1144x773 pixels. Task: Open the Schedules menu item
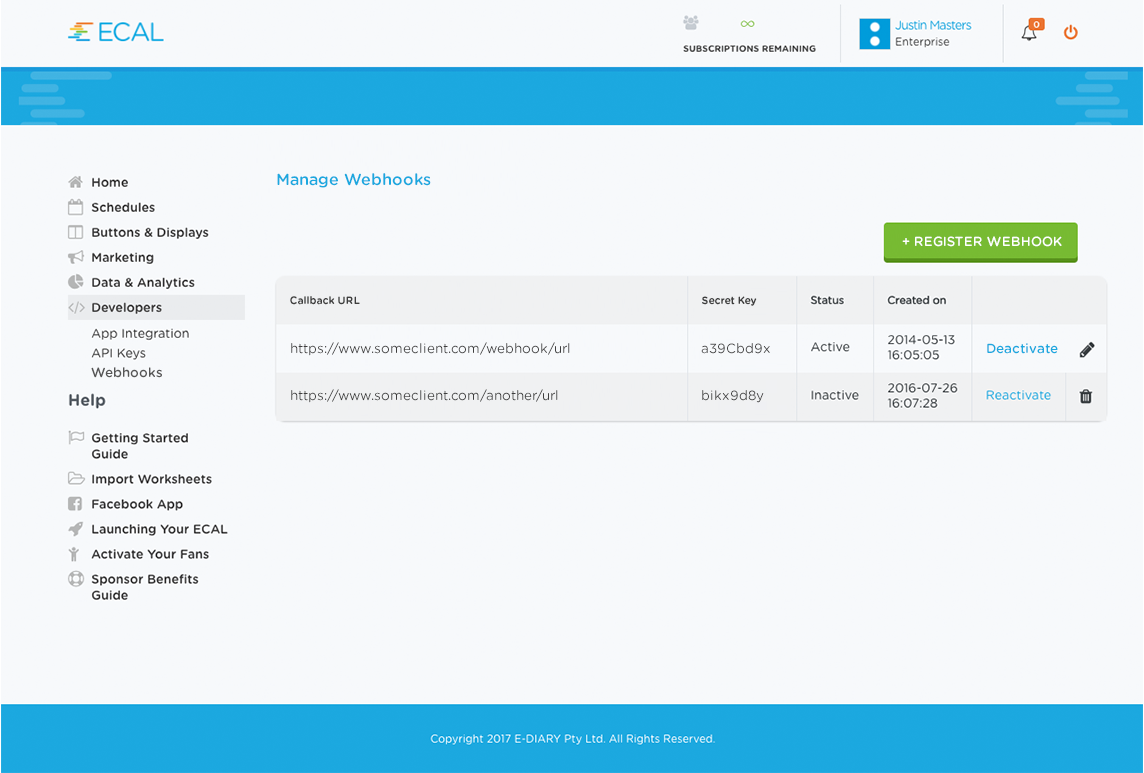point(122,207)
